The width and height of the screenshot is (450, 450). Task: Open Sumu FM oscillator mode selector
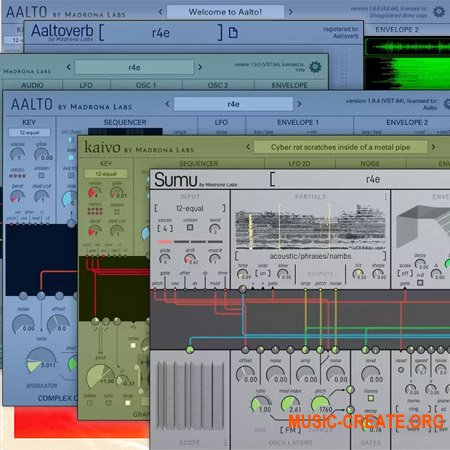(290, 430)
